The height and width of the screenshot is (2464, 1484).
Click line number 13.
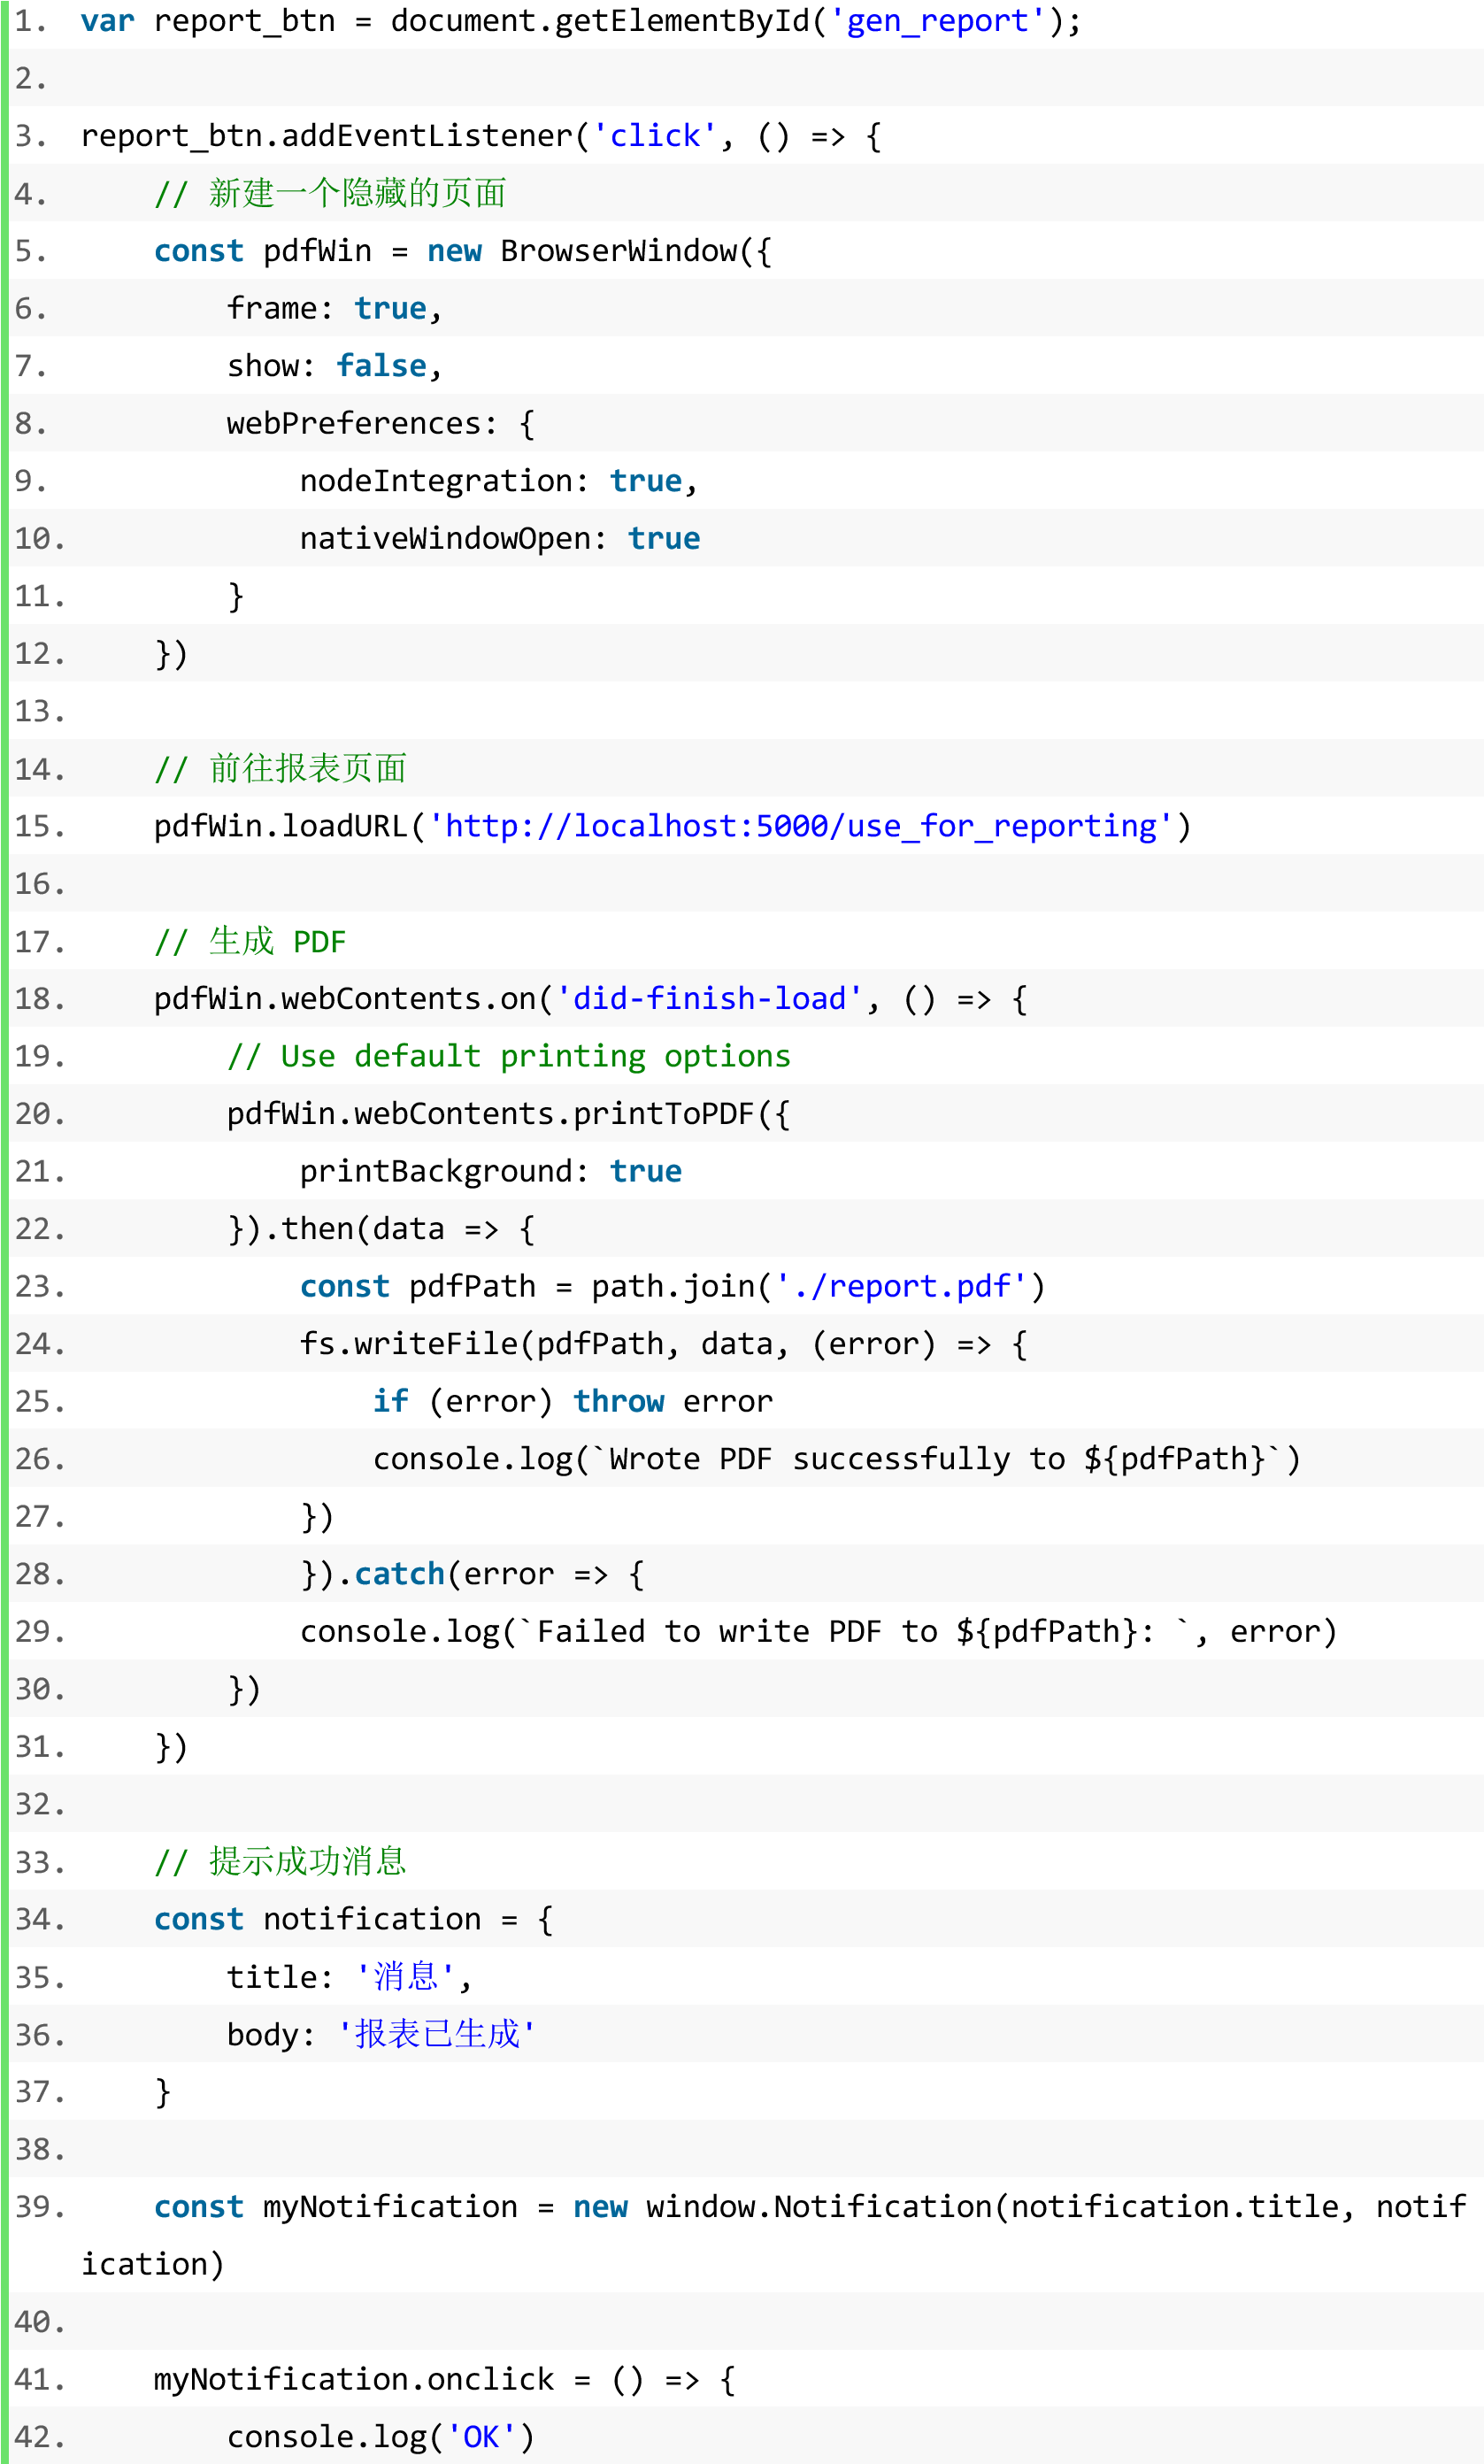40,712
